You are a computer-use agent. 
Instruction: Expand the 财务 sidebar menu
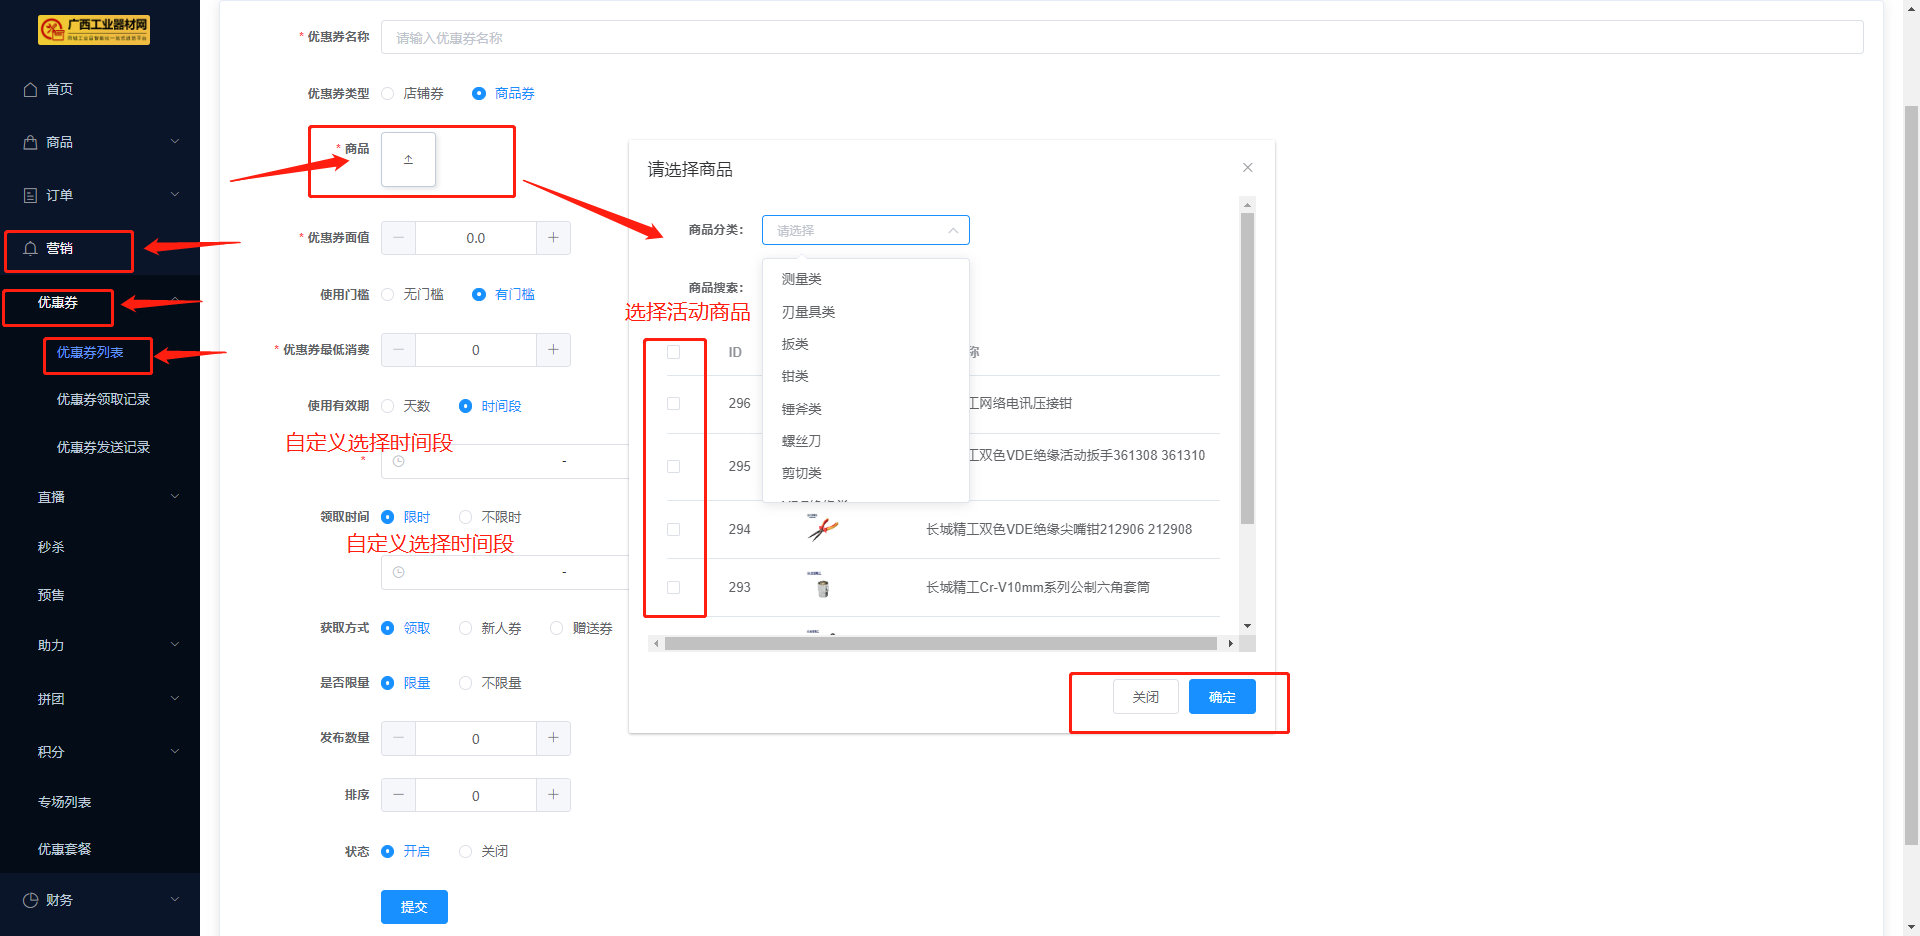[100, 900]
